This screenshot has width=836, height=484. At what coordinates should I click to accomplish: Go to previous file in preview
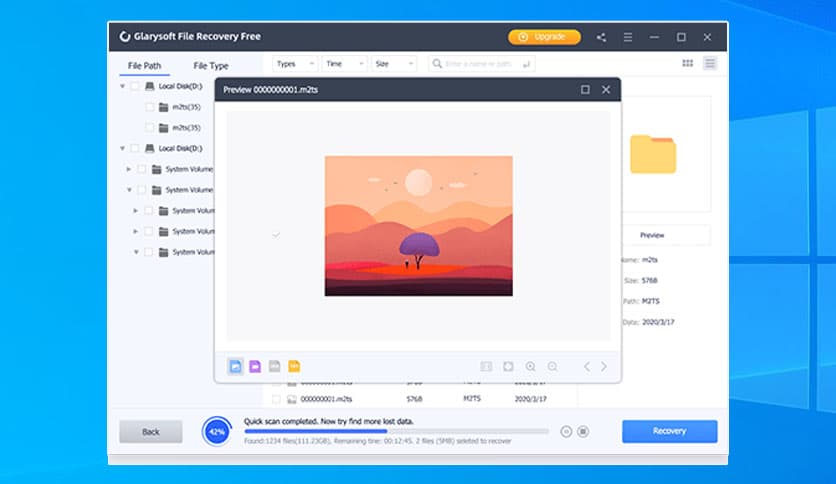(586, 367)
